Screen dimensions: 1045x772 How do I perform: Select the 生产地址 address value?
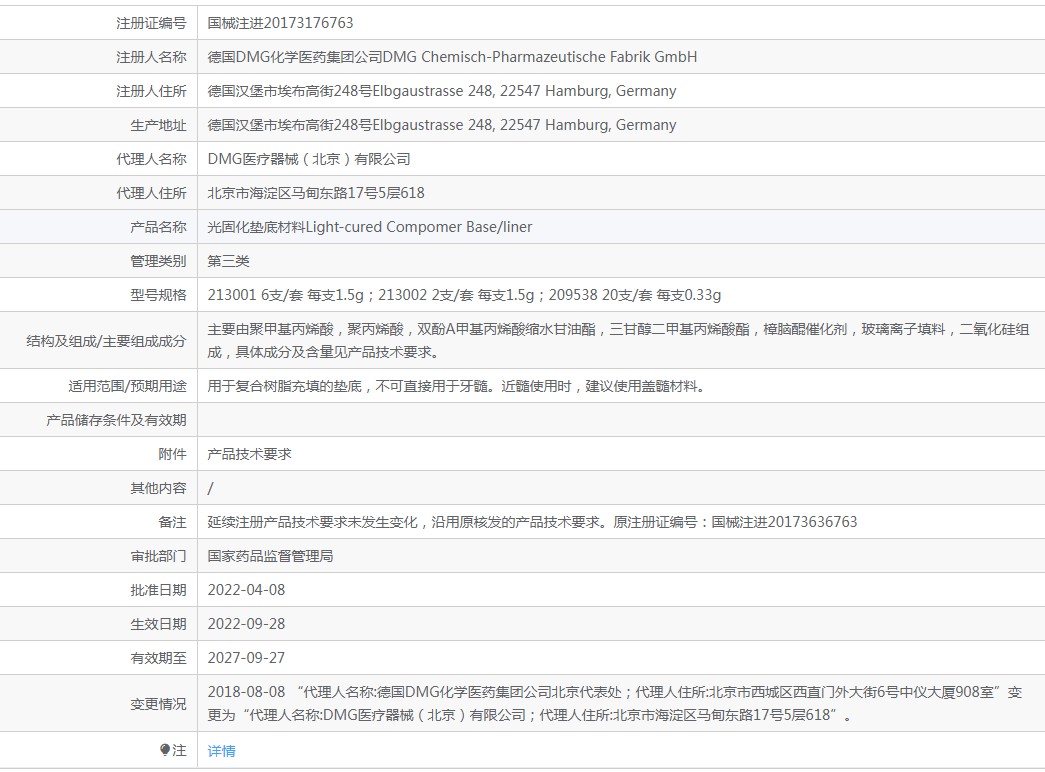pyautogui.click(x=442, y=125)
